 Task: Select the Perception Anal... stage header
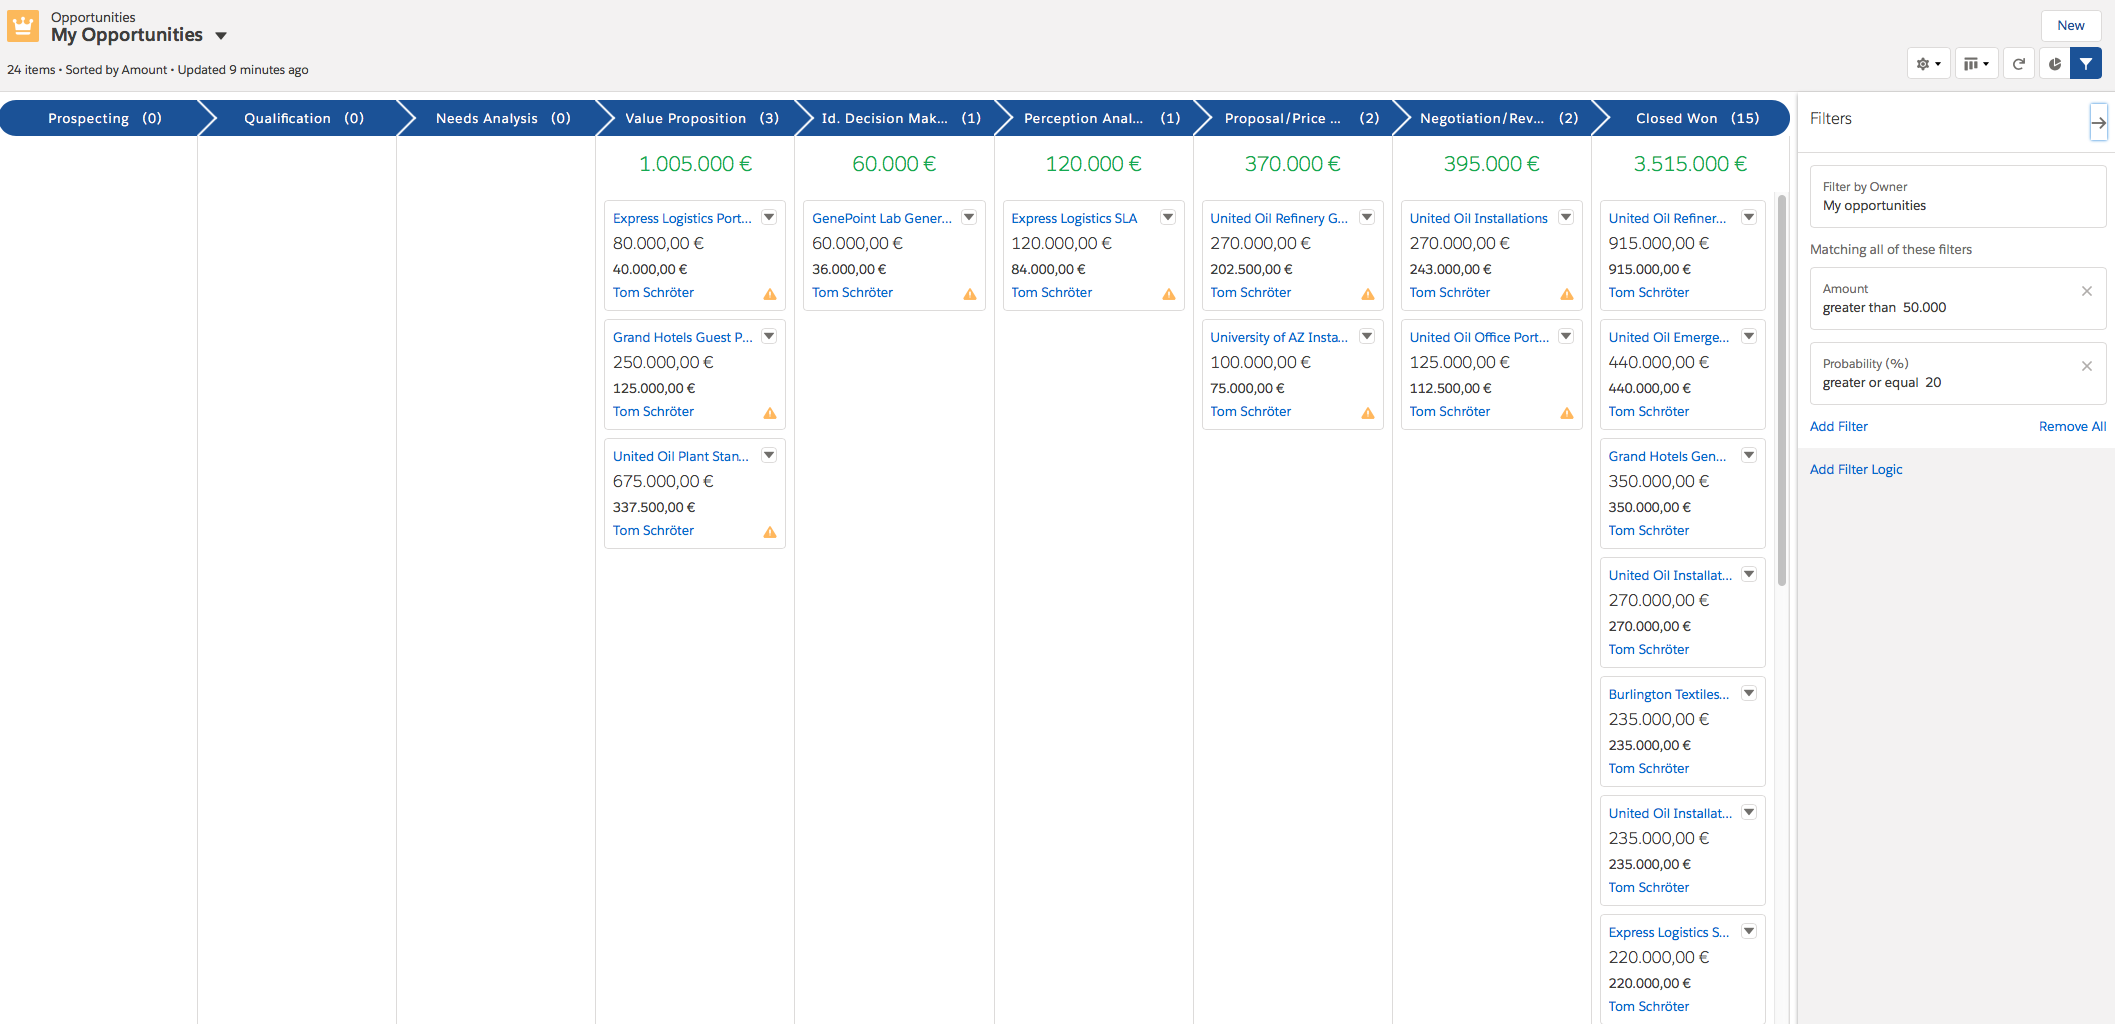pos(1101,118)
